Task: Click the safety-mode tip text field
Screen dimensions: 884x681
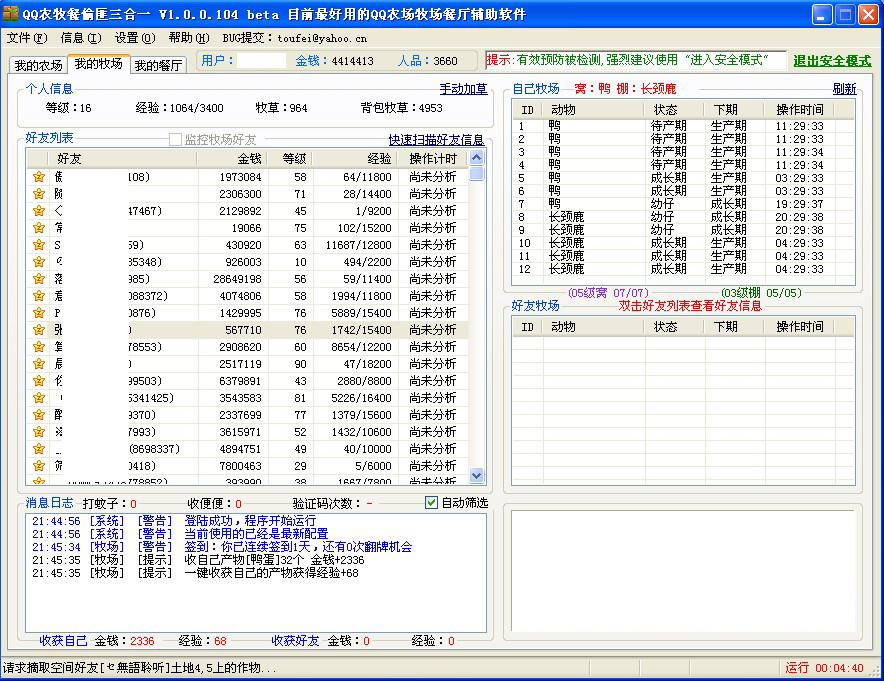Action: point(636,60)
